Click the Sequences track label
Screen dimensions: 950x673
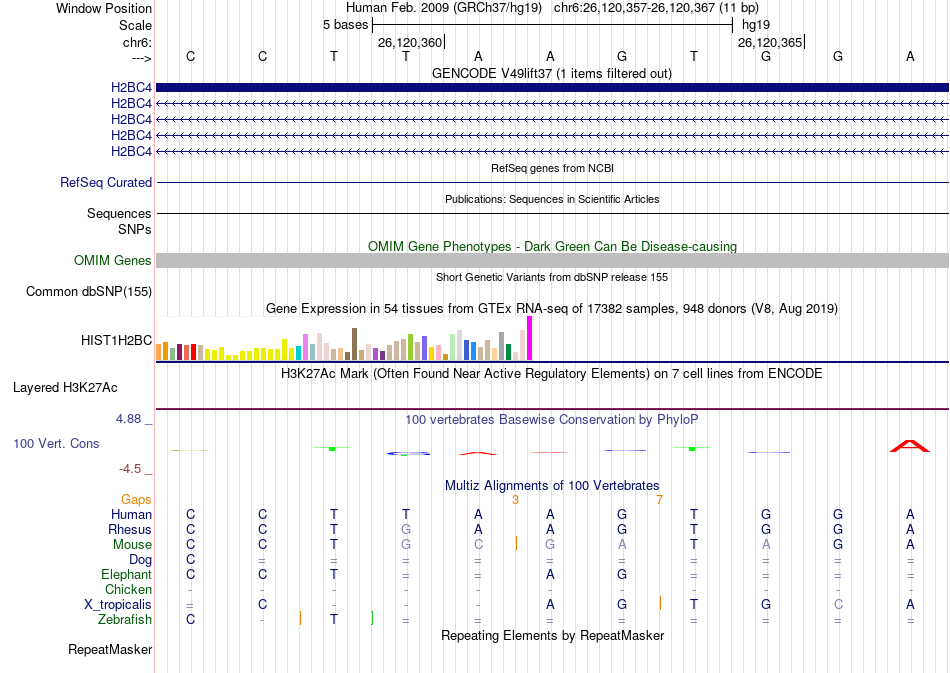(119, 213)
